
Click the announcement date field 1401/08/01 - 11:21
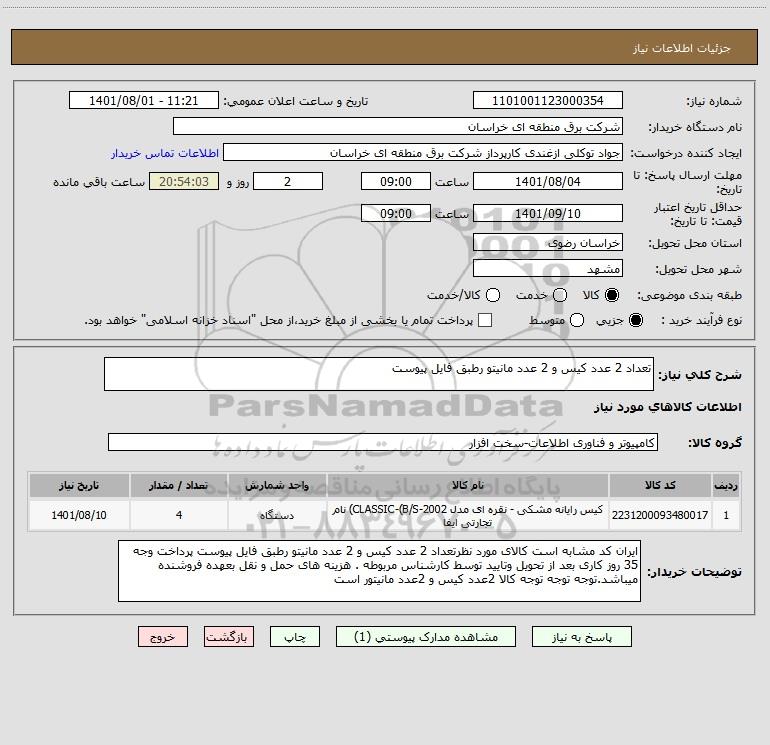point(144,100)
